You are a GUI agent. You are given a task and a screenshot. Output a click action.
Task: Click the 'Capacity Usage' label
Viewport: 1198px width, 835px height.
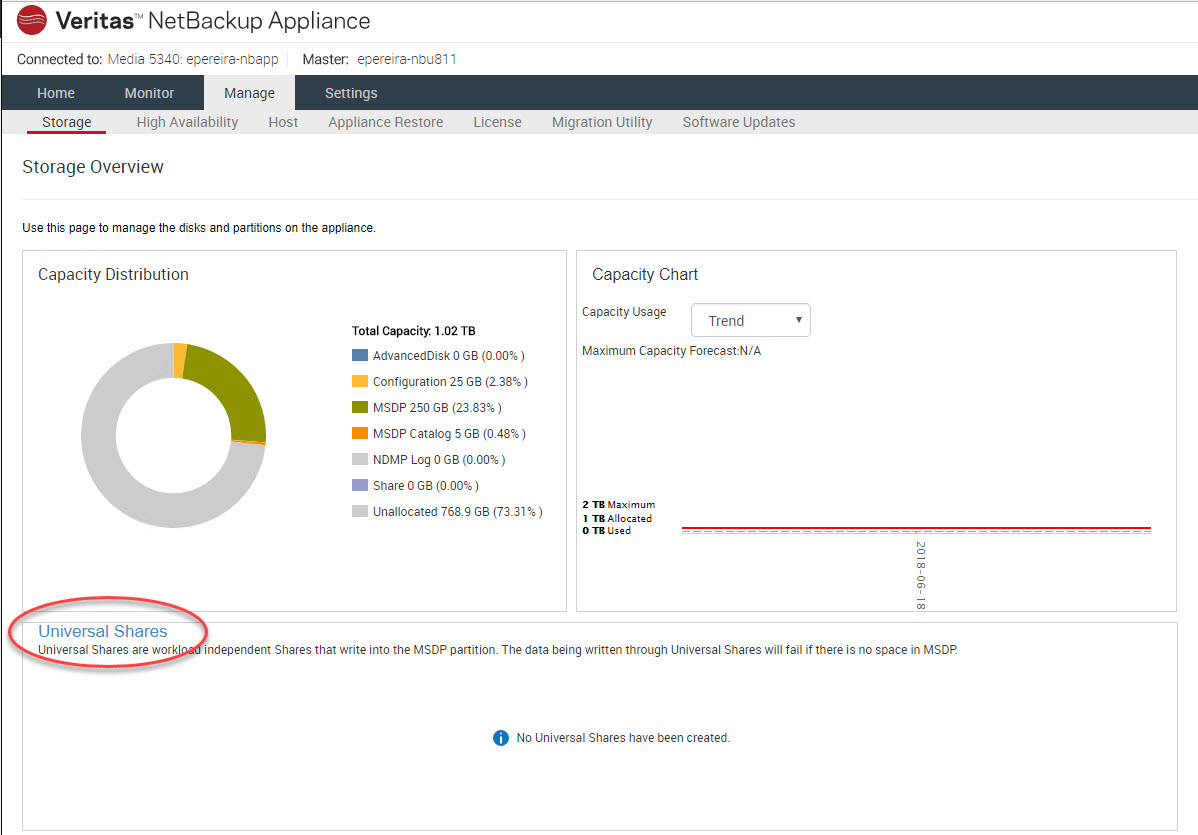[x=624, y=312]
